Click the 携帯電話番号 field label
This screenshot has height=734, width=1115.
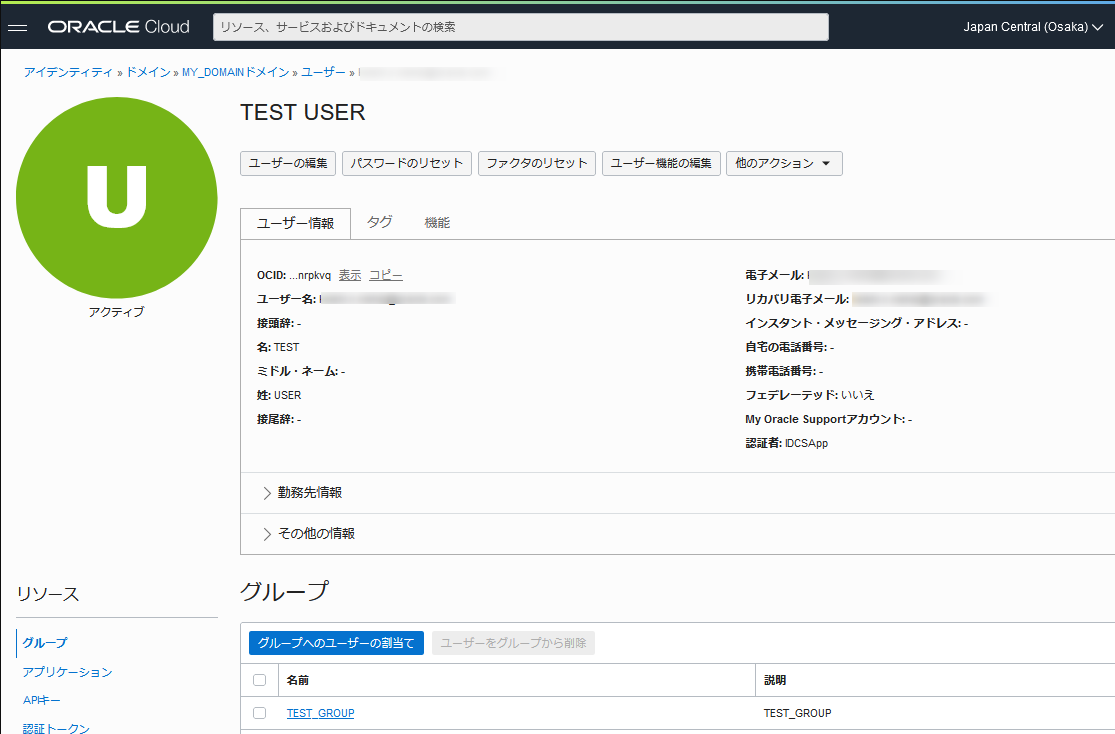point(780,371)
